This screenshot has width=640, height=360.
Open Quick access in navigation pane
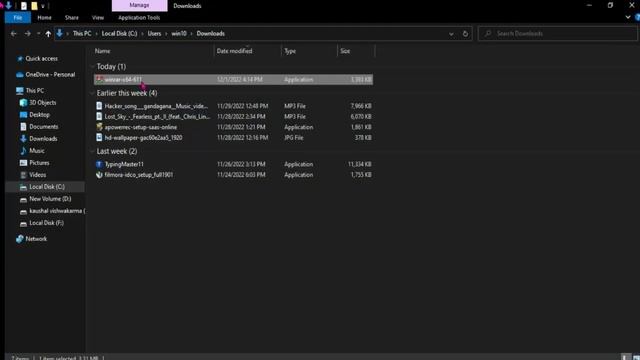pyautogui.click(x=41, y=59)
